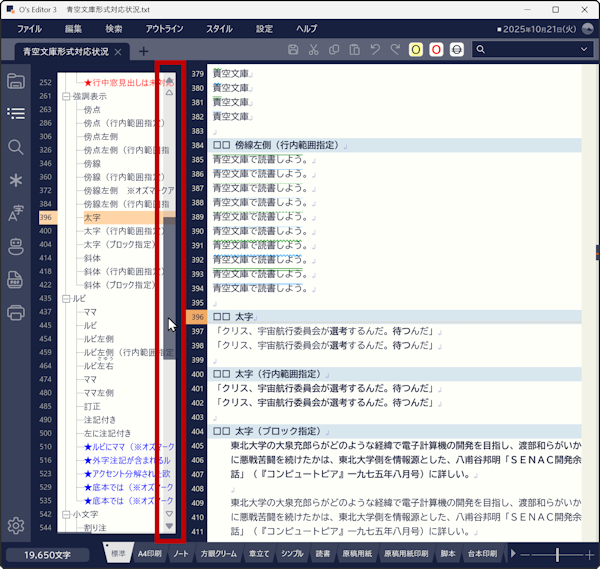600x569 pixels.
Task: Open the アウトライン menu
Action: click(x=163, y=29)
